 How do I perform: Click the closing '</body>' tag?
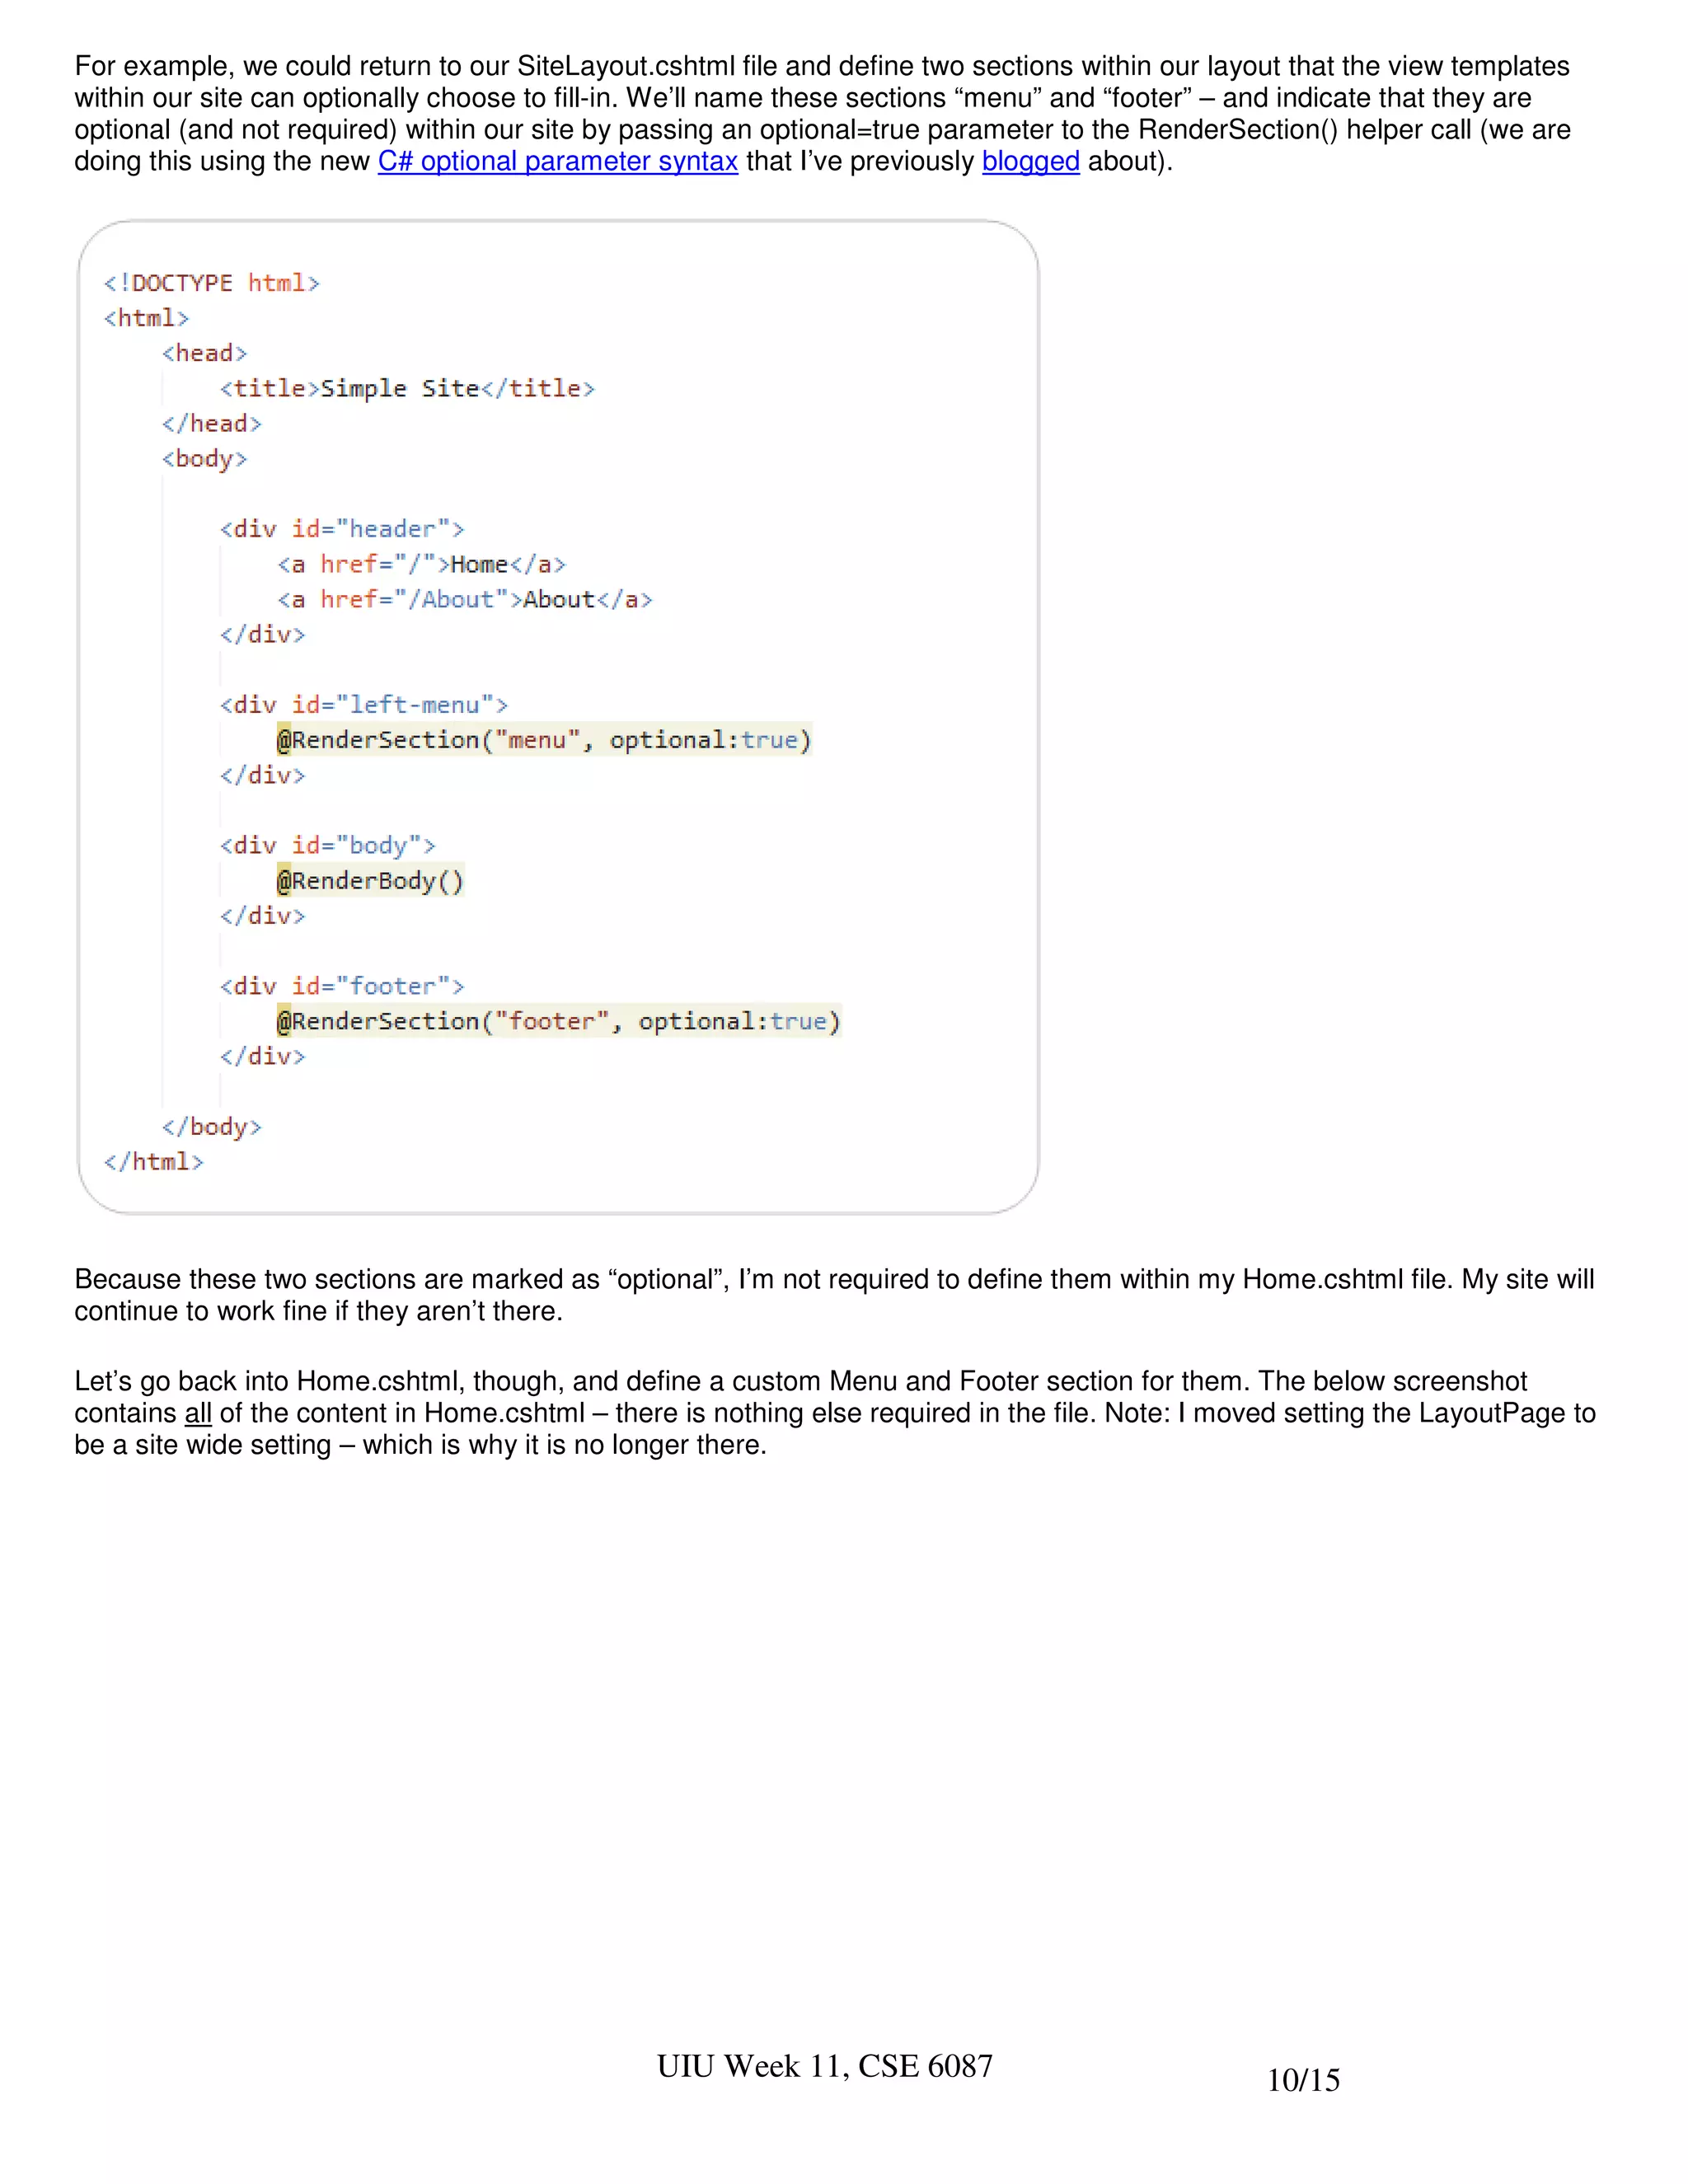pyautogui.click(x=212, y=1127)
